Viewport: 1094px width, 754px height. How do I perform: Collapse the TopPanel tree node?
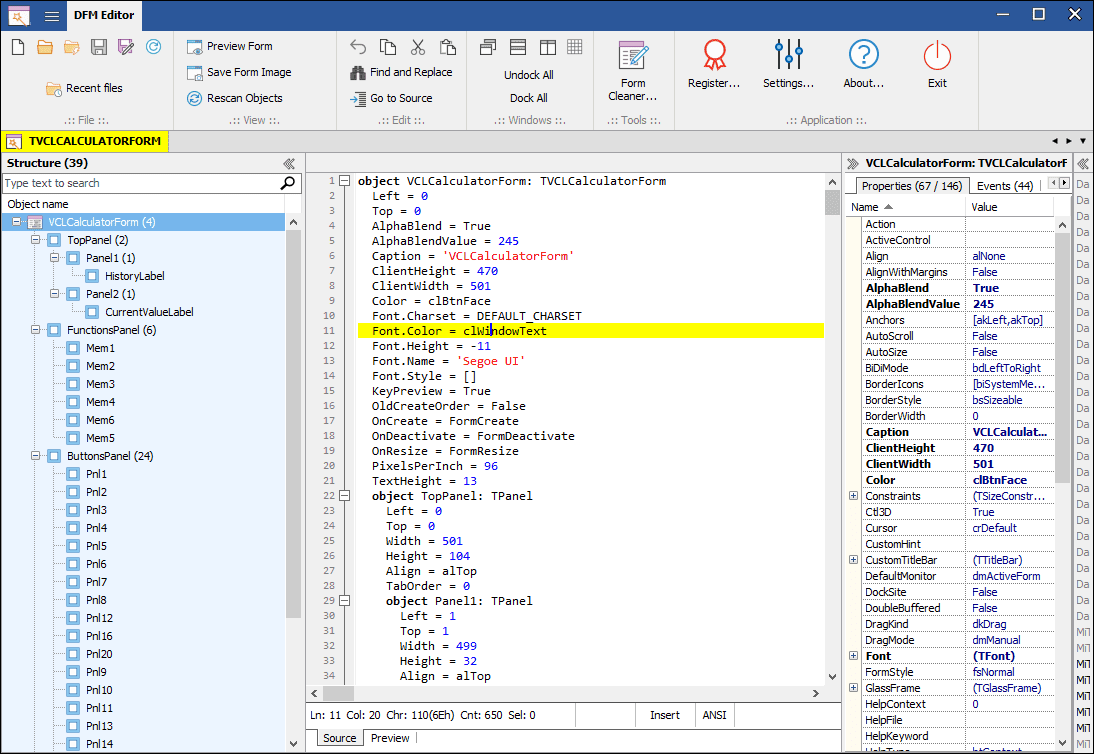coord(36,240)
